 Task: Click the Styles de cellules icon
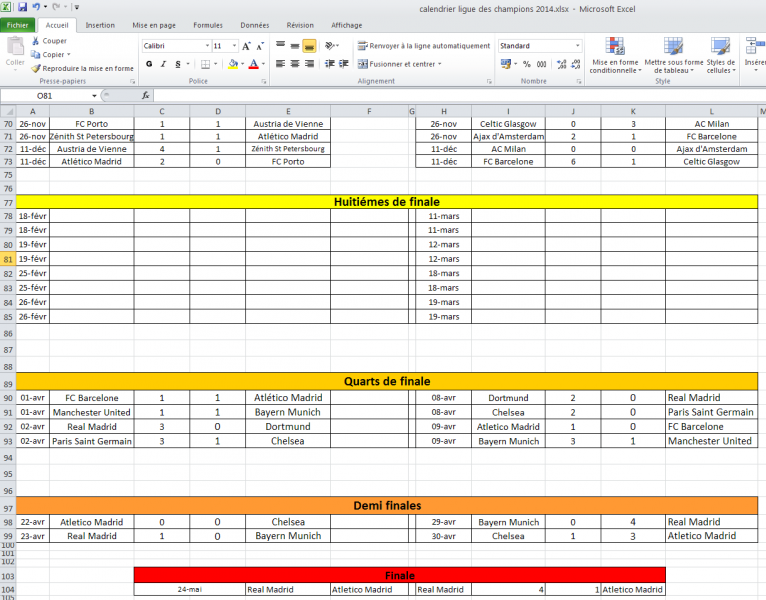point(720,46)
